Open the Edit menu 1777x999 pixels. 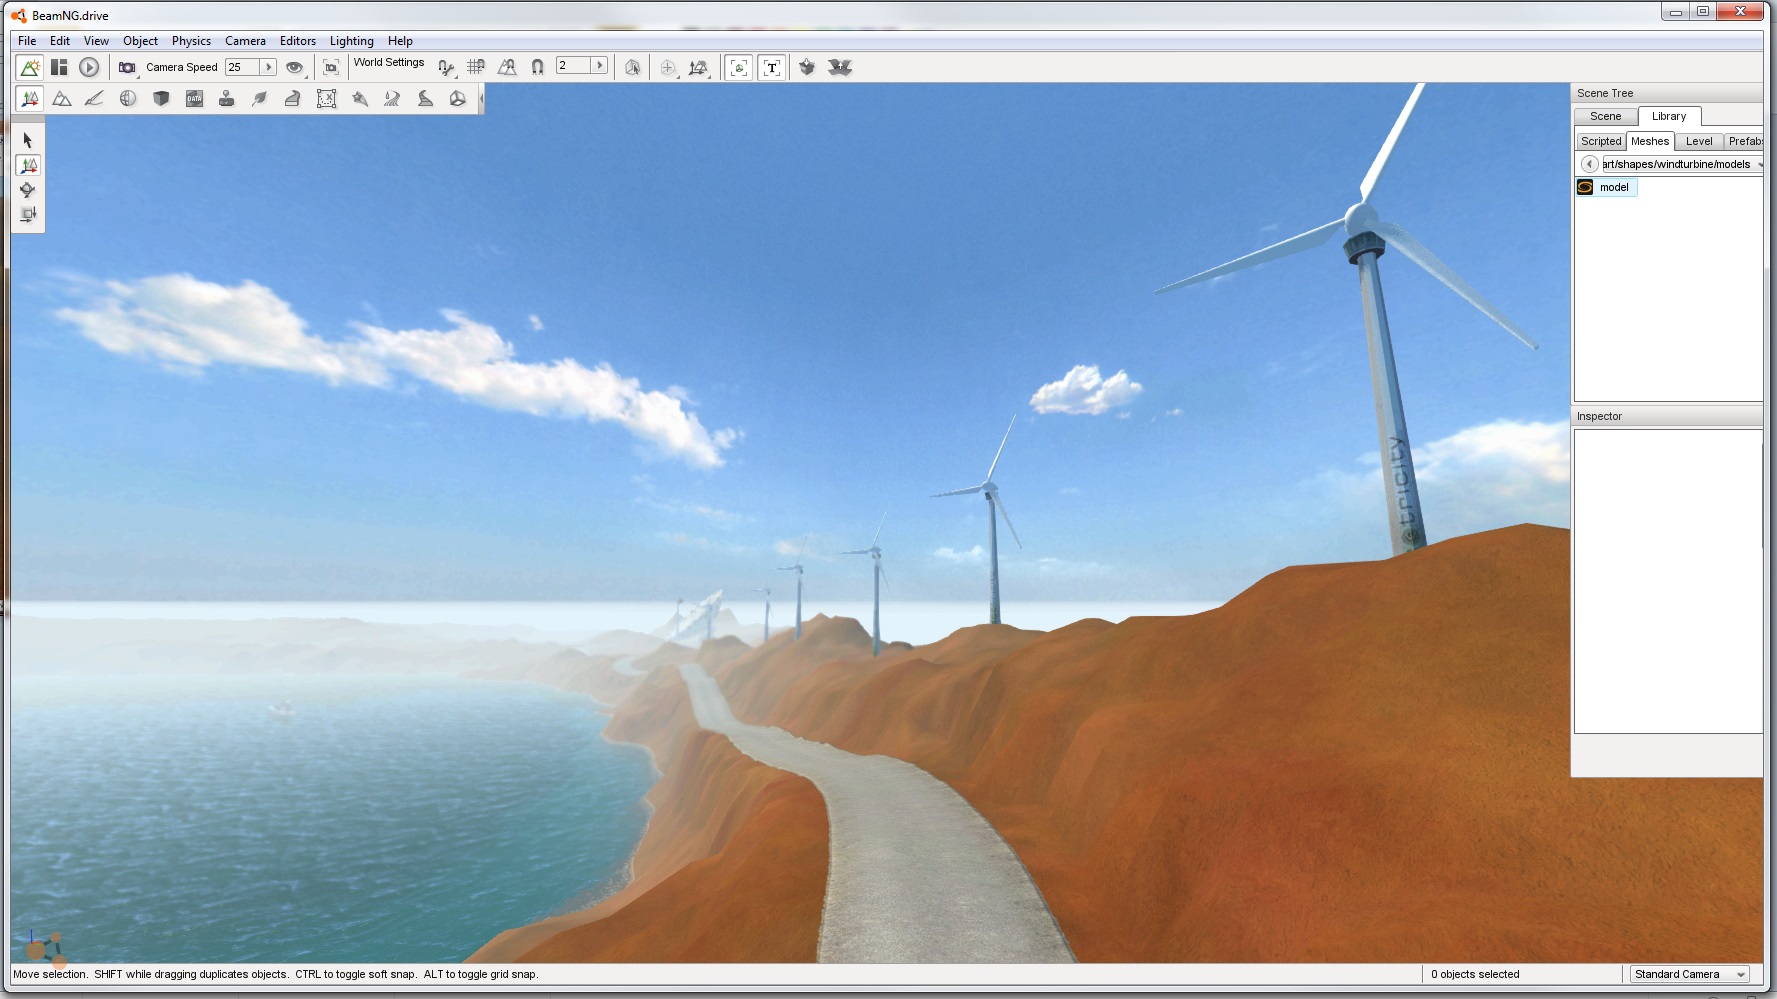60,41
